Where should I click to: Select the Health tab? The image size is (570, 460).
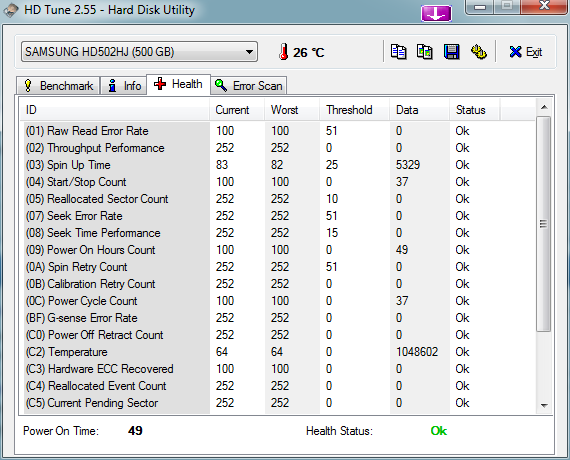(178, 84)
